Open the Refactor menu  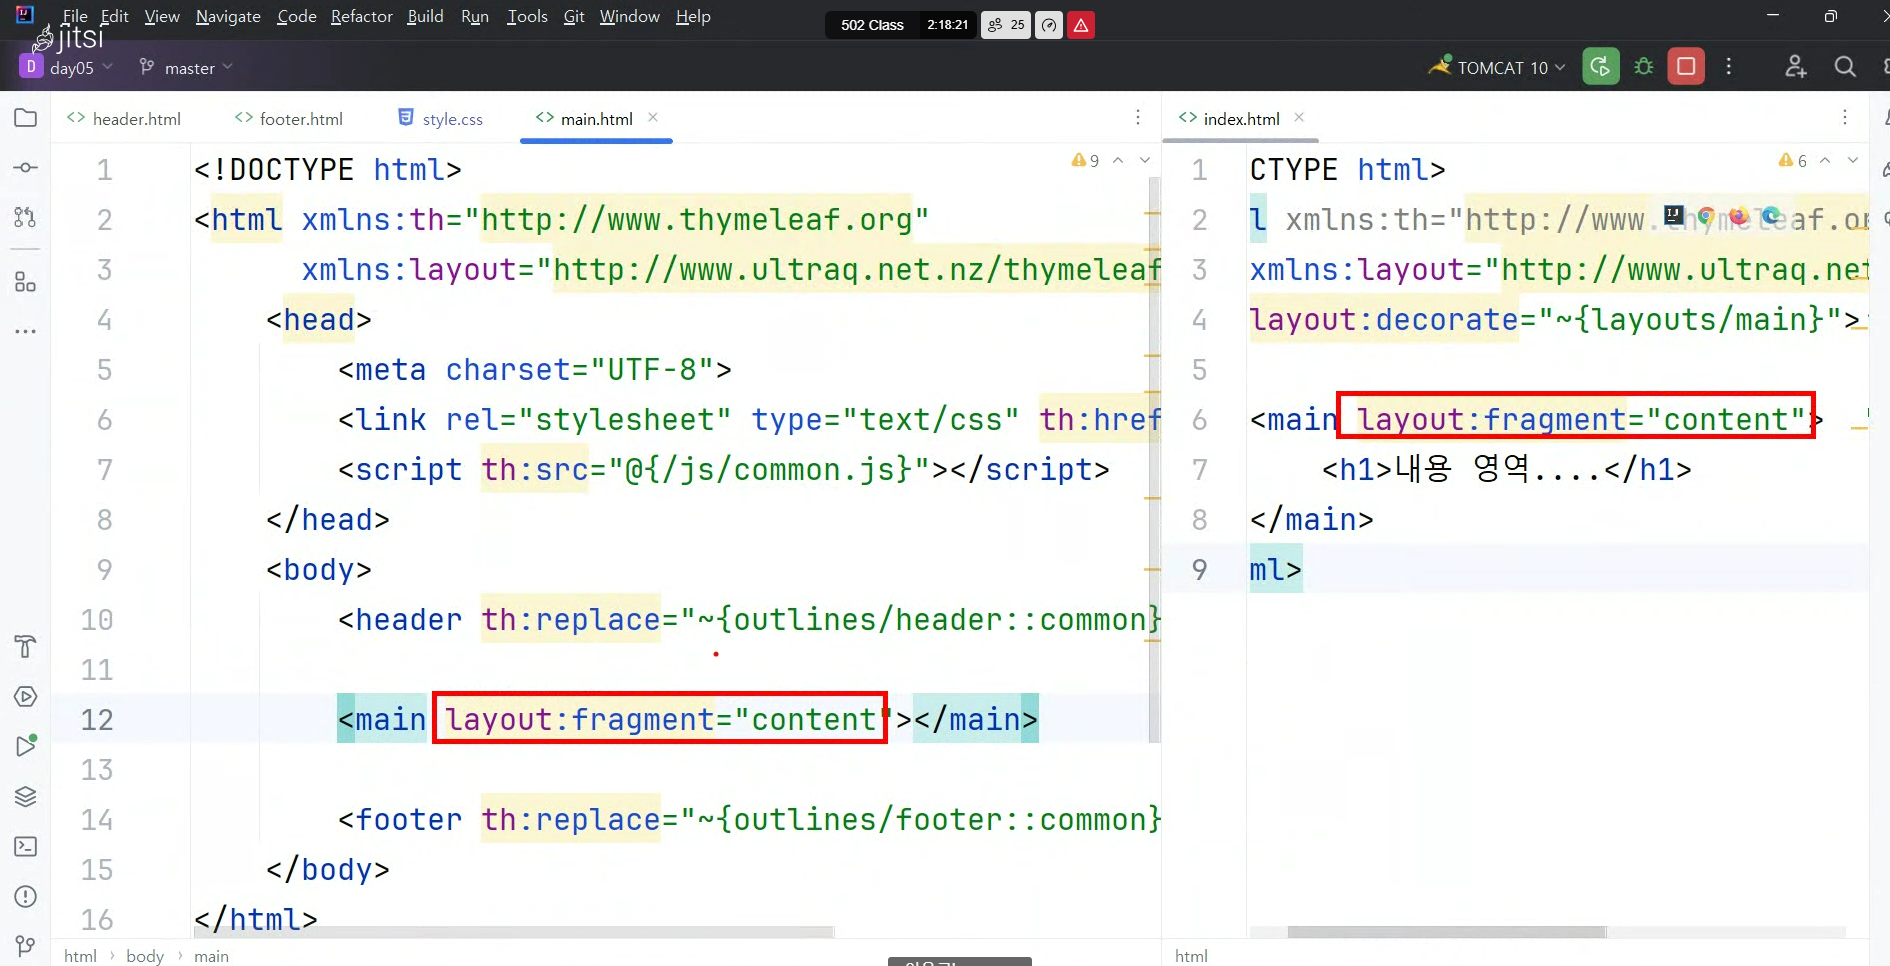pyautogui.click(x=362, y=16)
